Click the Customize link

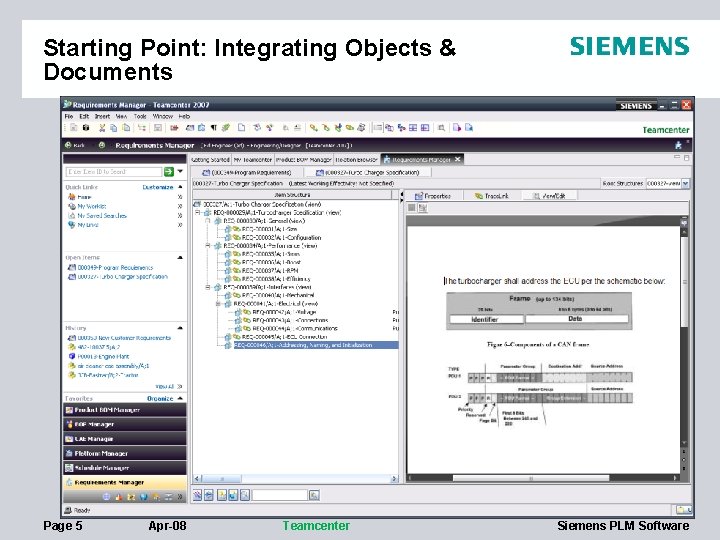click(158, 187)
